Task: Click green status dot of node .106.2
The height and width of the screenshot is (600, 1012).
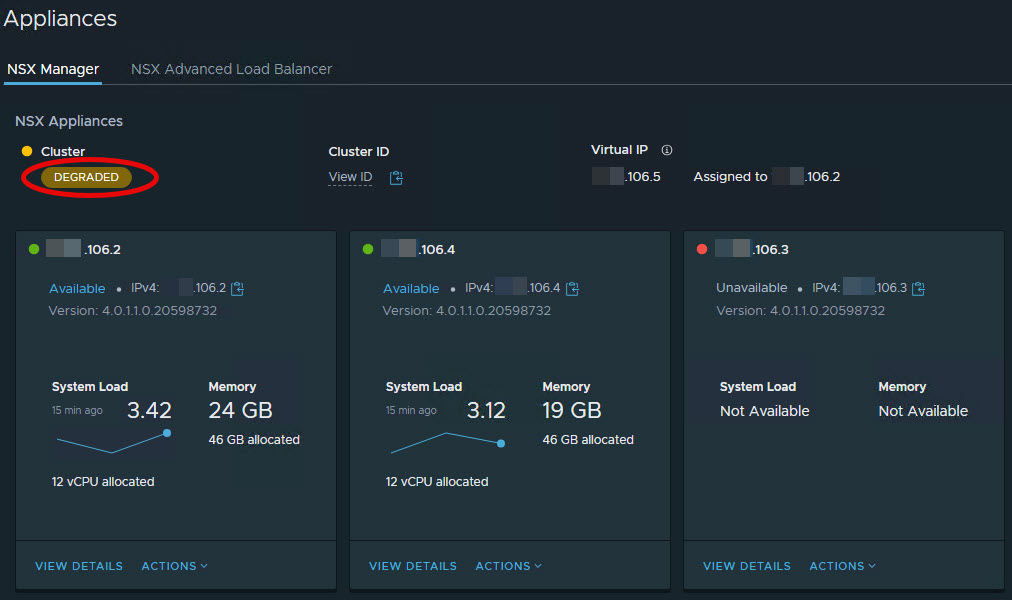Action: tap(34, 249)
